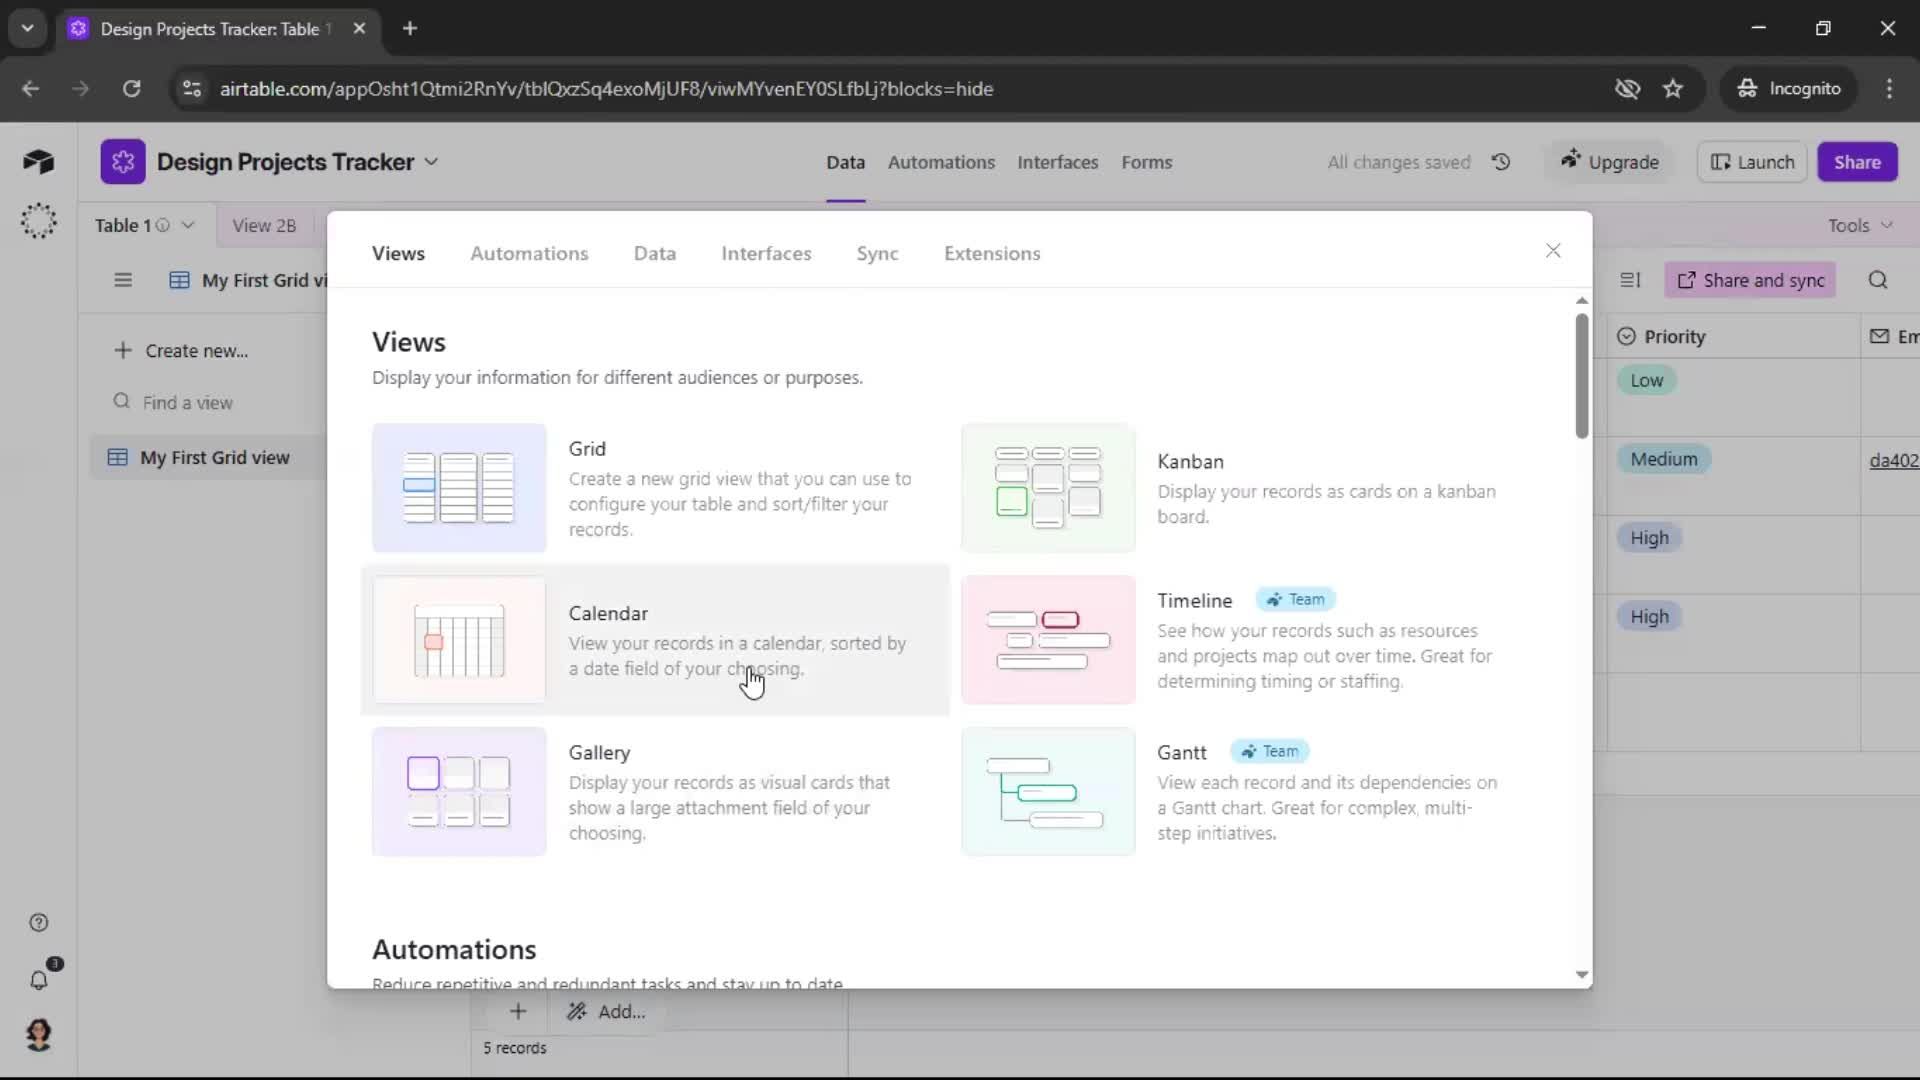
Task: Click the site information icon in address bar
Action: click(192, 89)
